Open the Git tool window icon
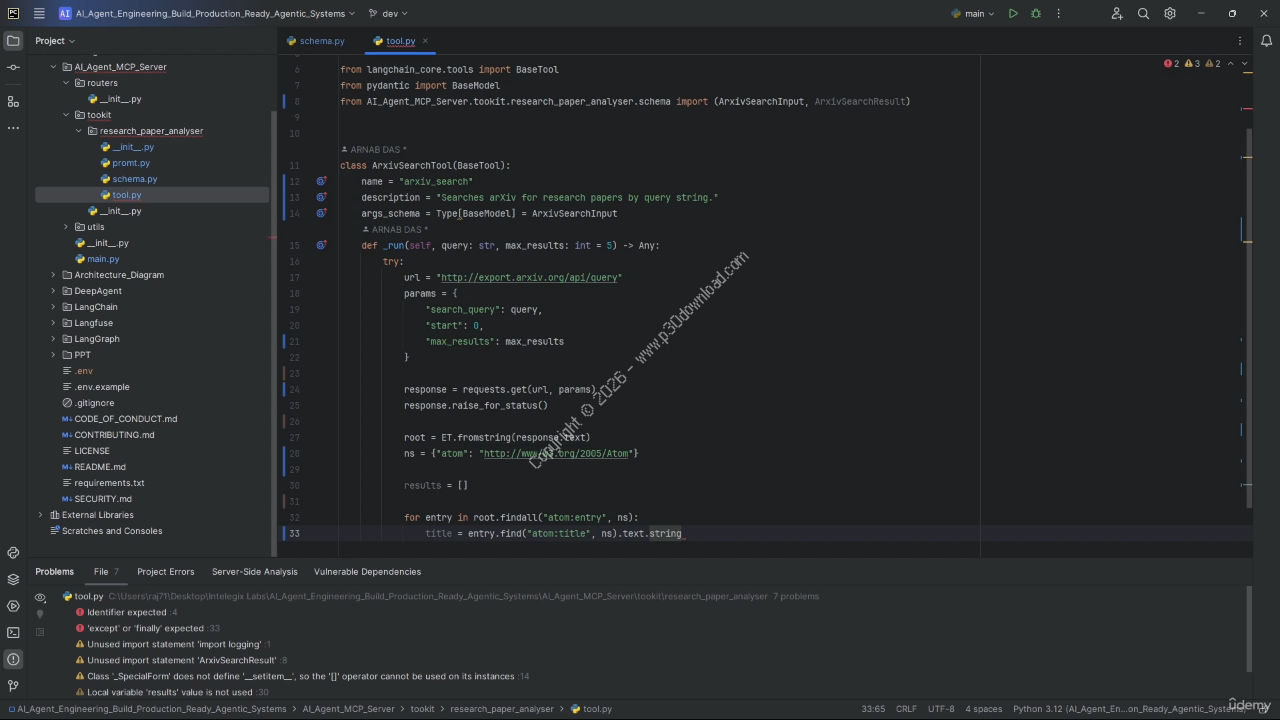This screenshot has width=1280, height=720. pyautogui.click(x=13, y=686)
